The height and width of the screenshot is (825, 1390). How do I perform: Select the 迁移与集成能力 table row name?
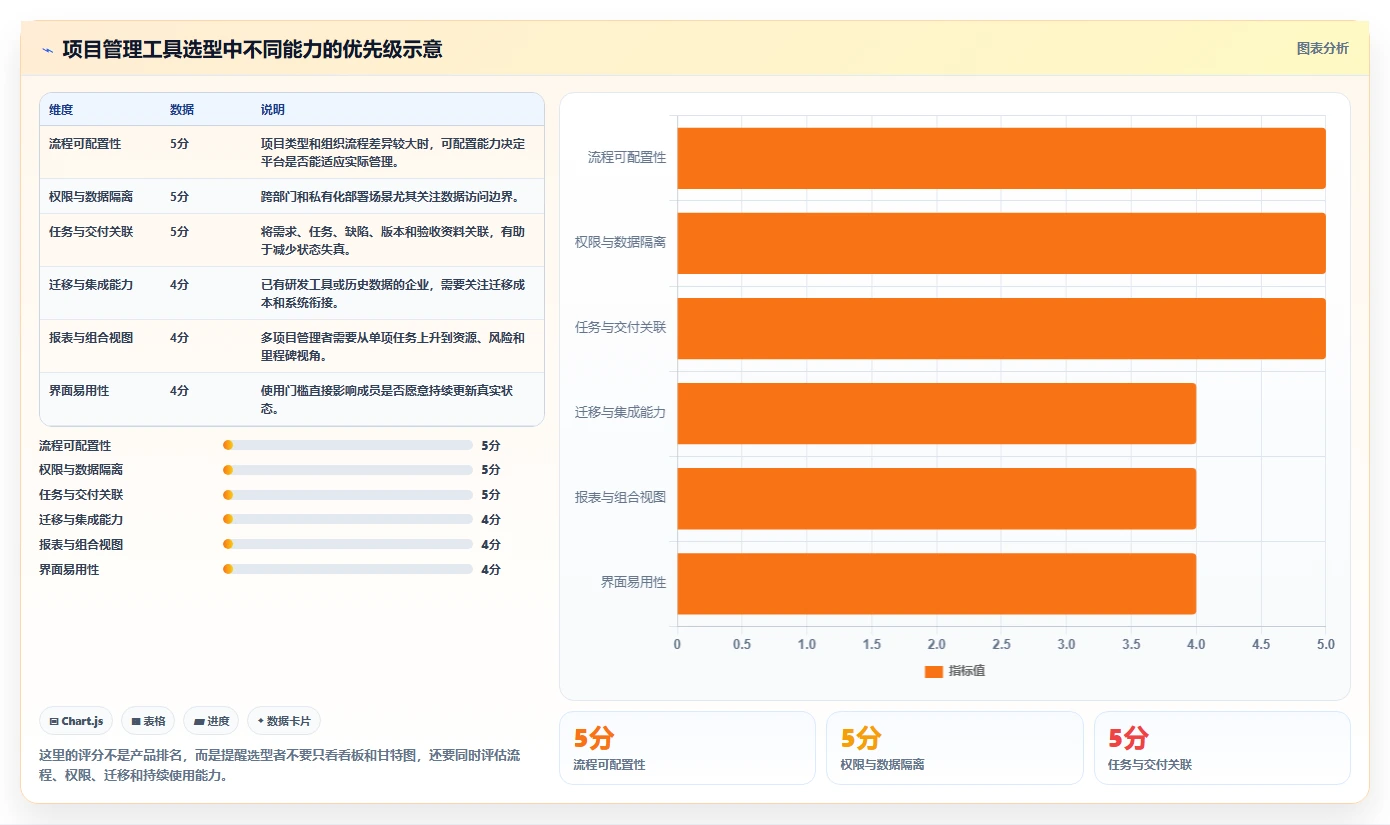[91, 285]
